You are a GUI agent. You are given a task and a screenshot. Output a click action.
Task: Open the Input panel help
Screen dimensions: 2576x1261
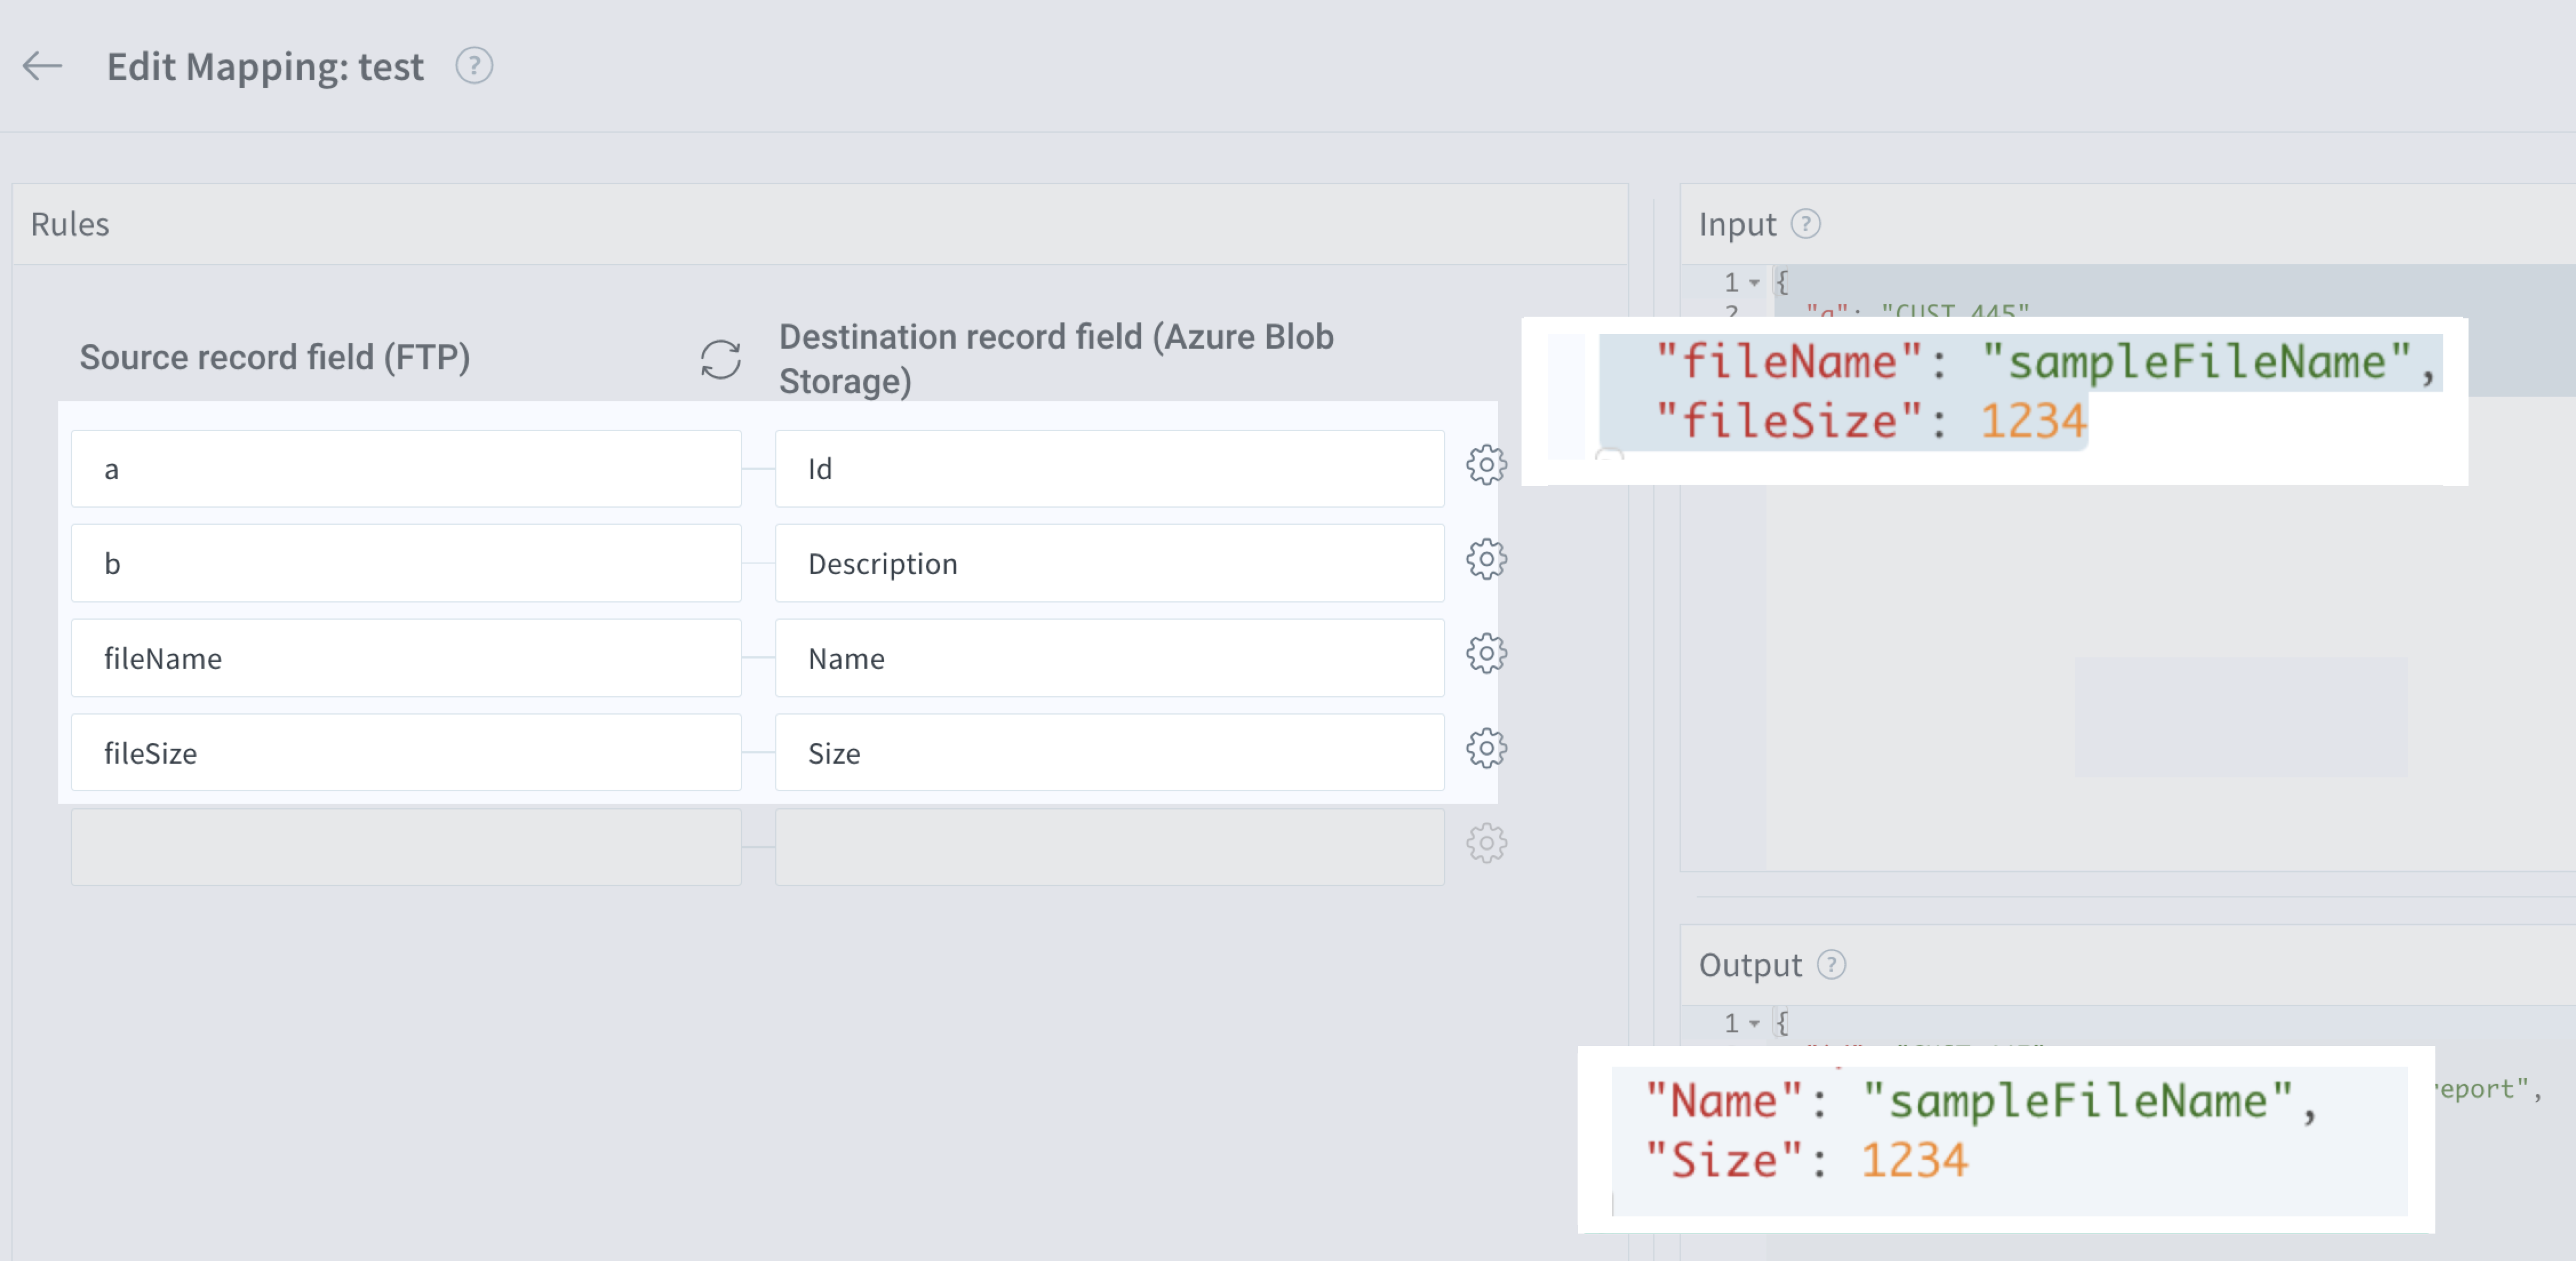click(1806, 224)
